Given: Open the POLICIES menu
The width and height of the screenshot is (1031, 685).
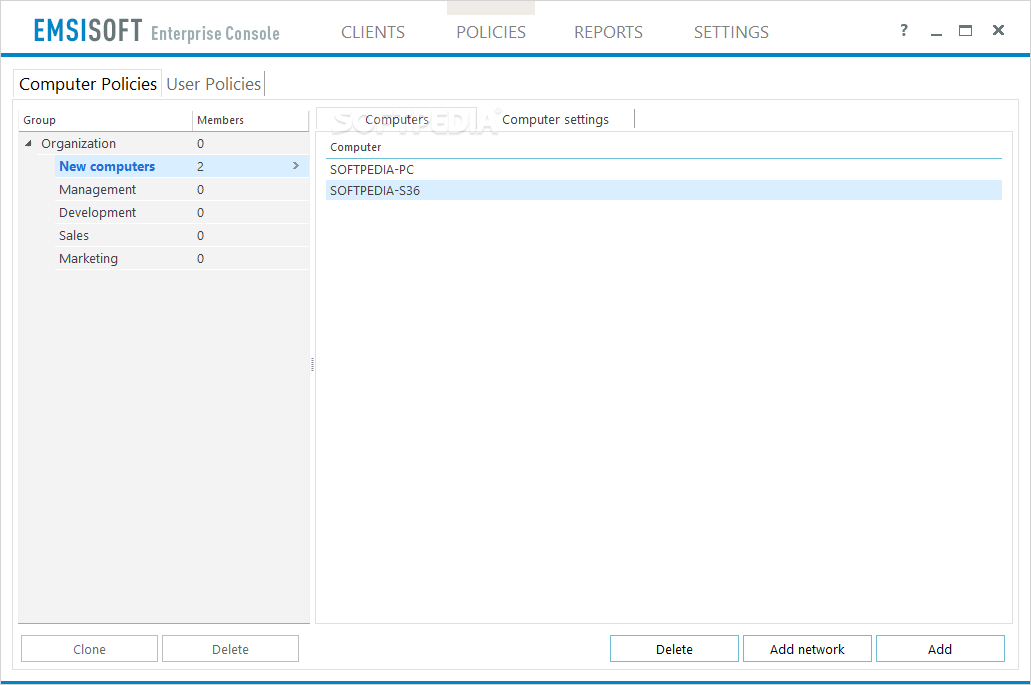Looking at the screenshot, I should [491, 32].
